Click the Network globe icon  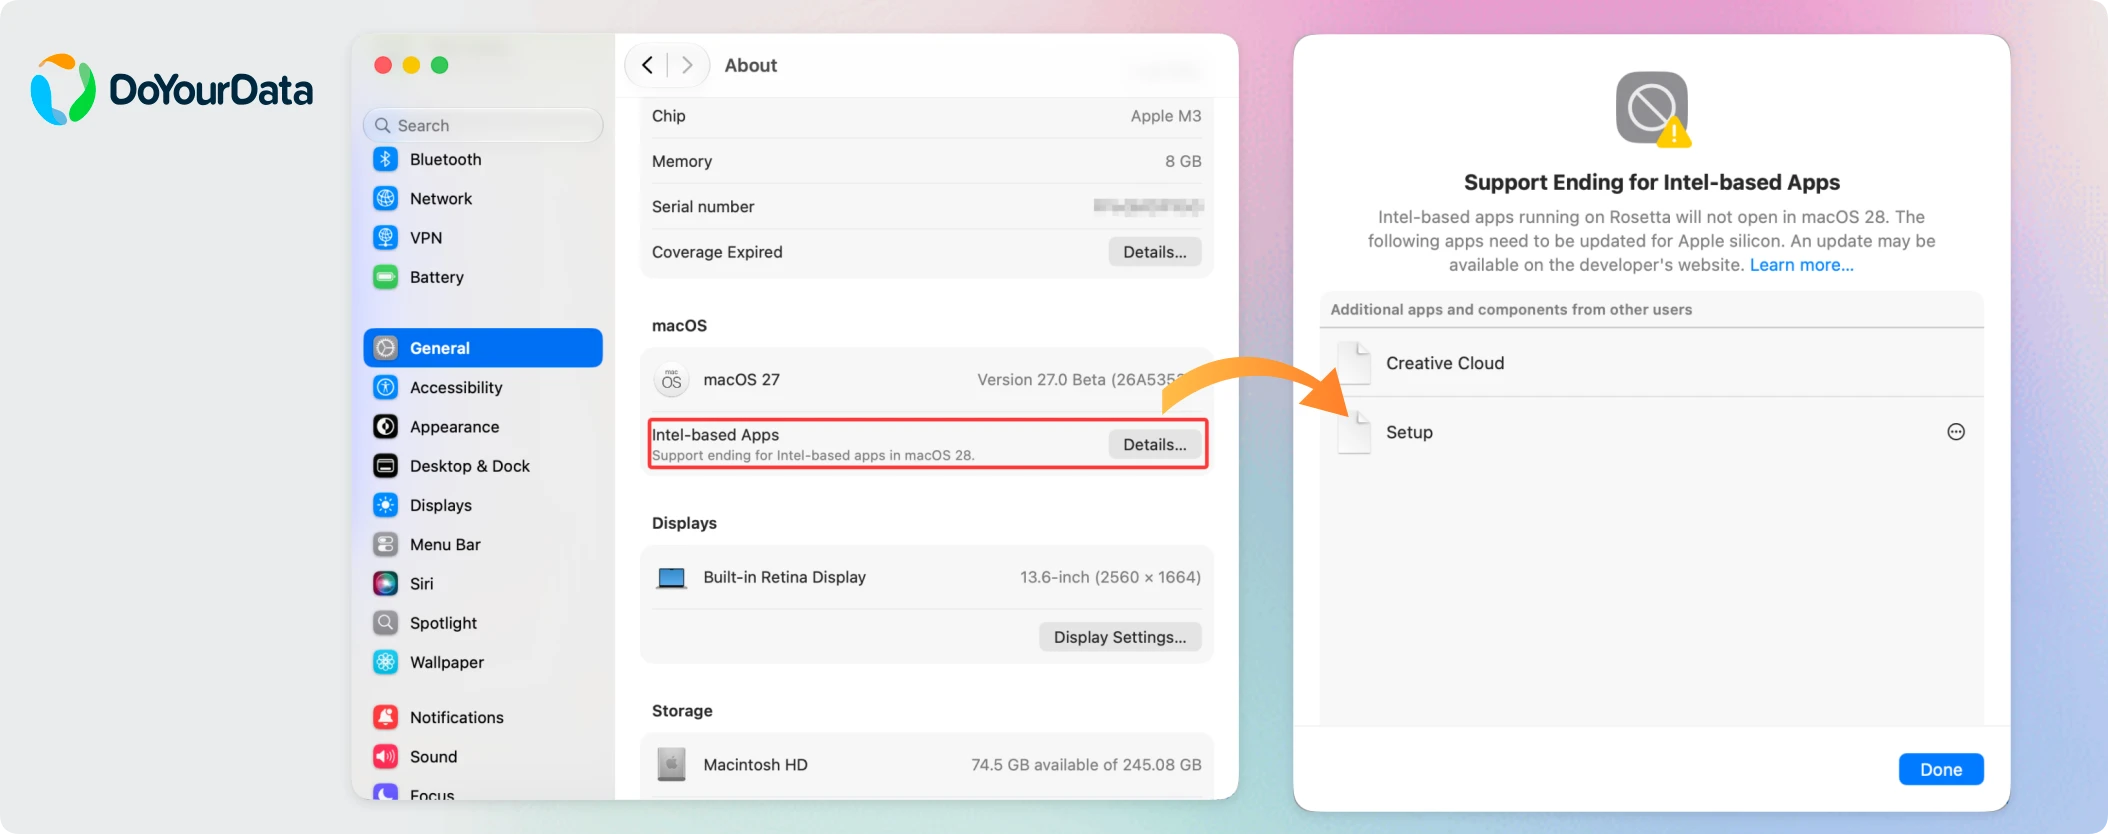coord(385,198)
